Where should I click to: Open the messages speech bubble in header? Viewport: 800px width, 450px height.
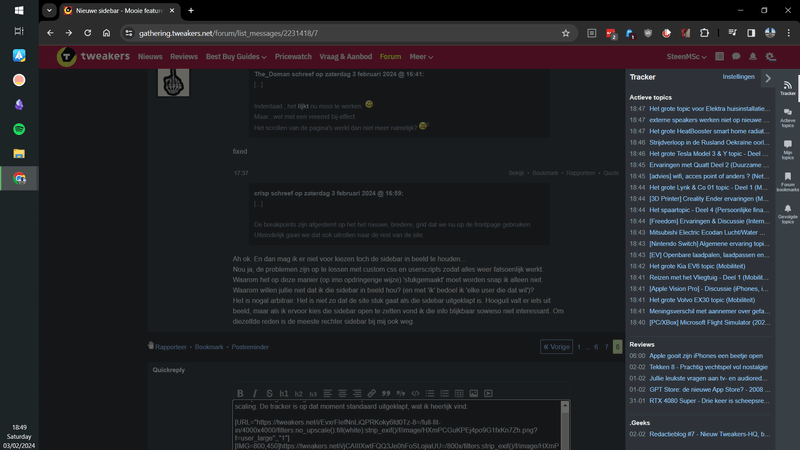tap(736, 57)
